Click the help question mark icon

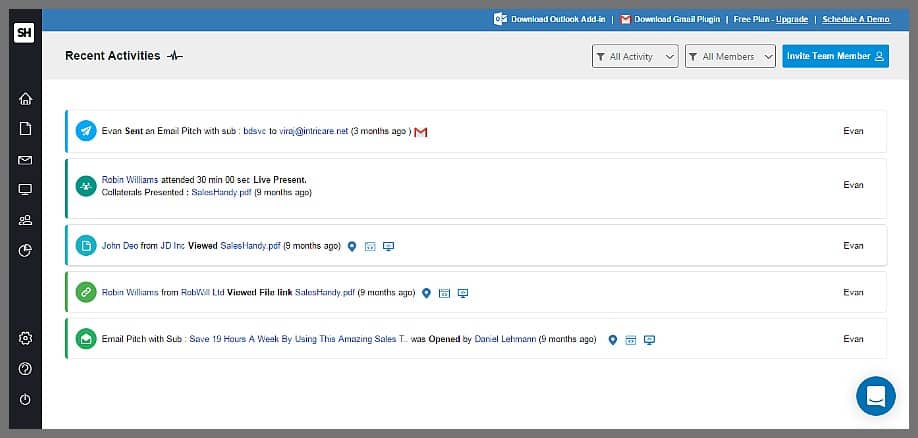point(25,368)
